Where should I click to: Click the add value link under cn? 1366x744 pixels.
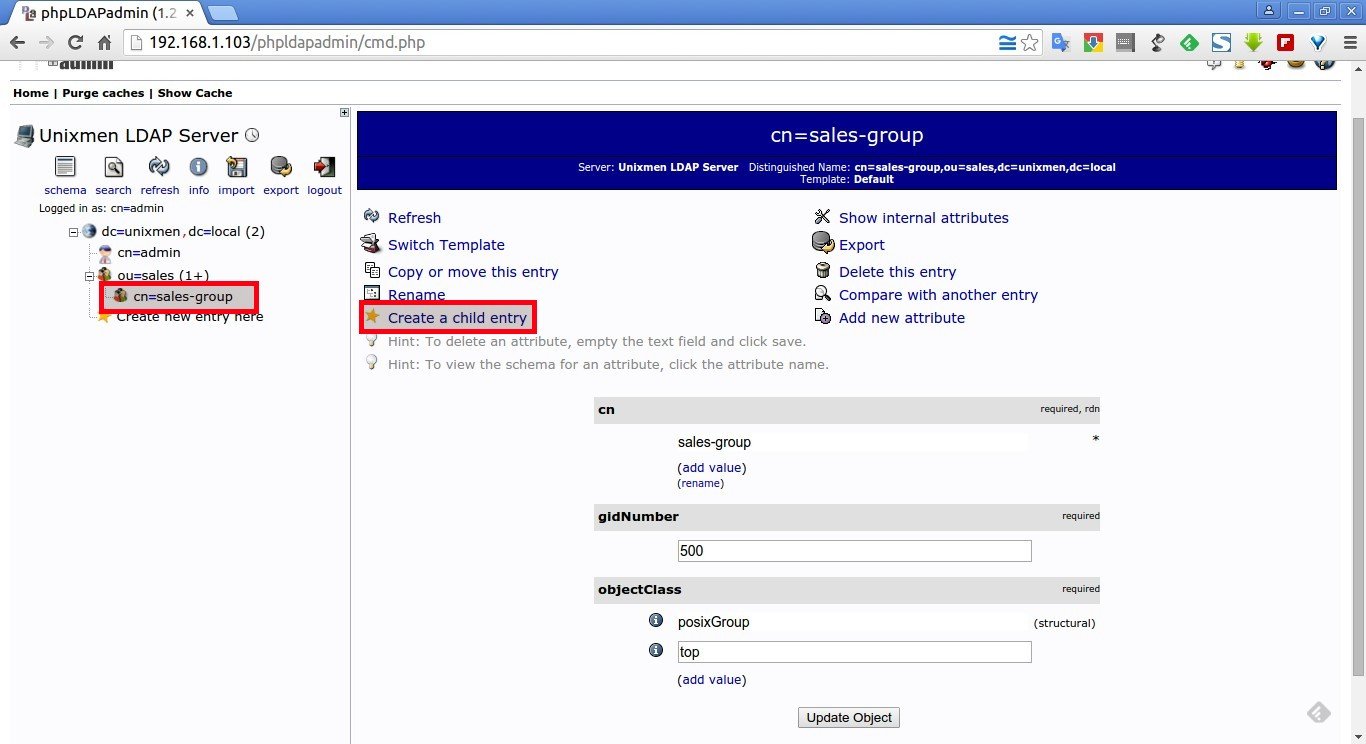[x=712, y=467]
